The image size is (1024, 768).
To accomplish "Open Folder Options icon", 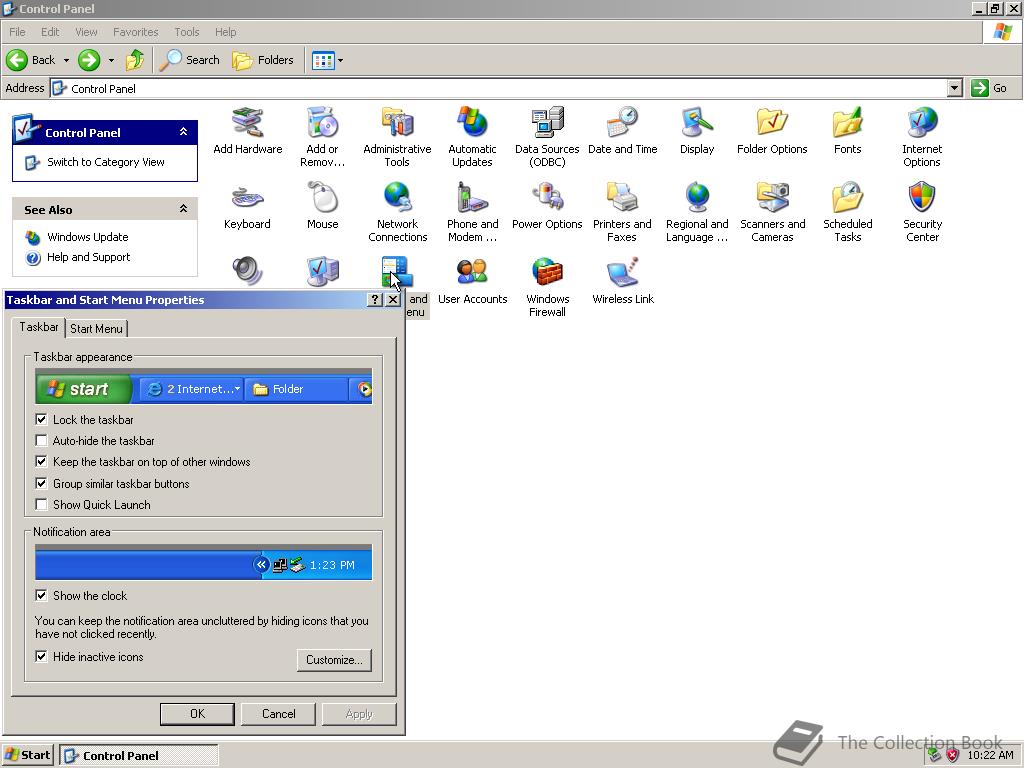I will [x=773, y=123].
